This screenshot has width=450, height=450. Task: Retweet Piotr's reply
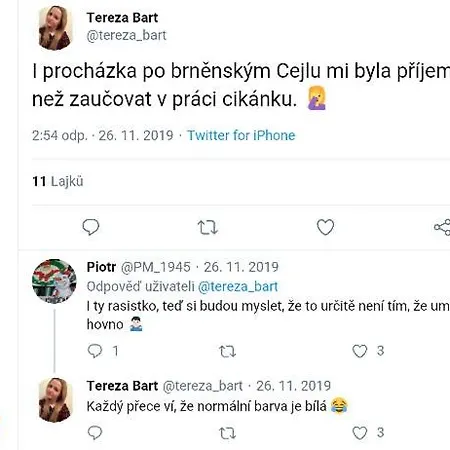[227, 351]
